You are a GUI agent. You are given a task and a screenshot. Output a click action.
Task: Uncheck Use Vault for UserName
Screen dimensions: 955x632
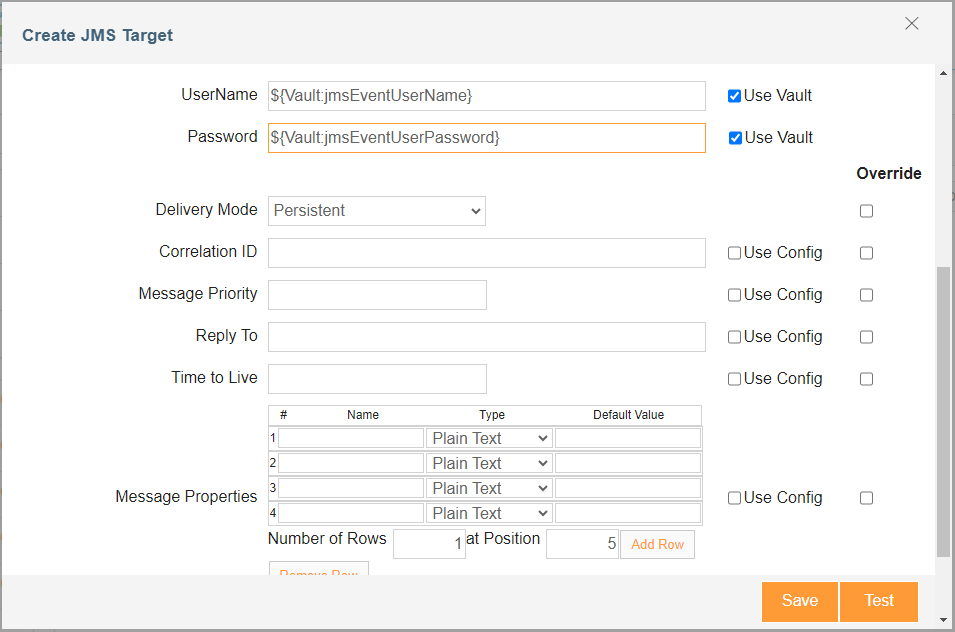pyautogui.click(x=735, y=96)
